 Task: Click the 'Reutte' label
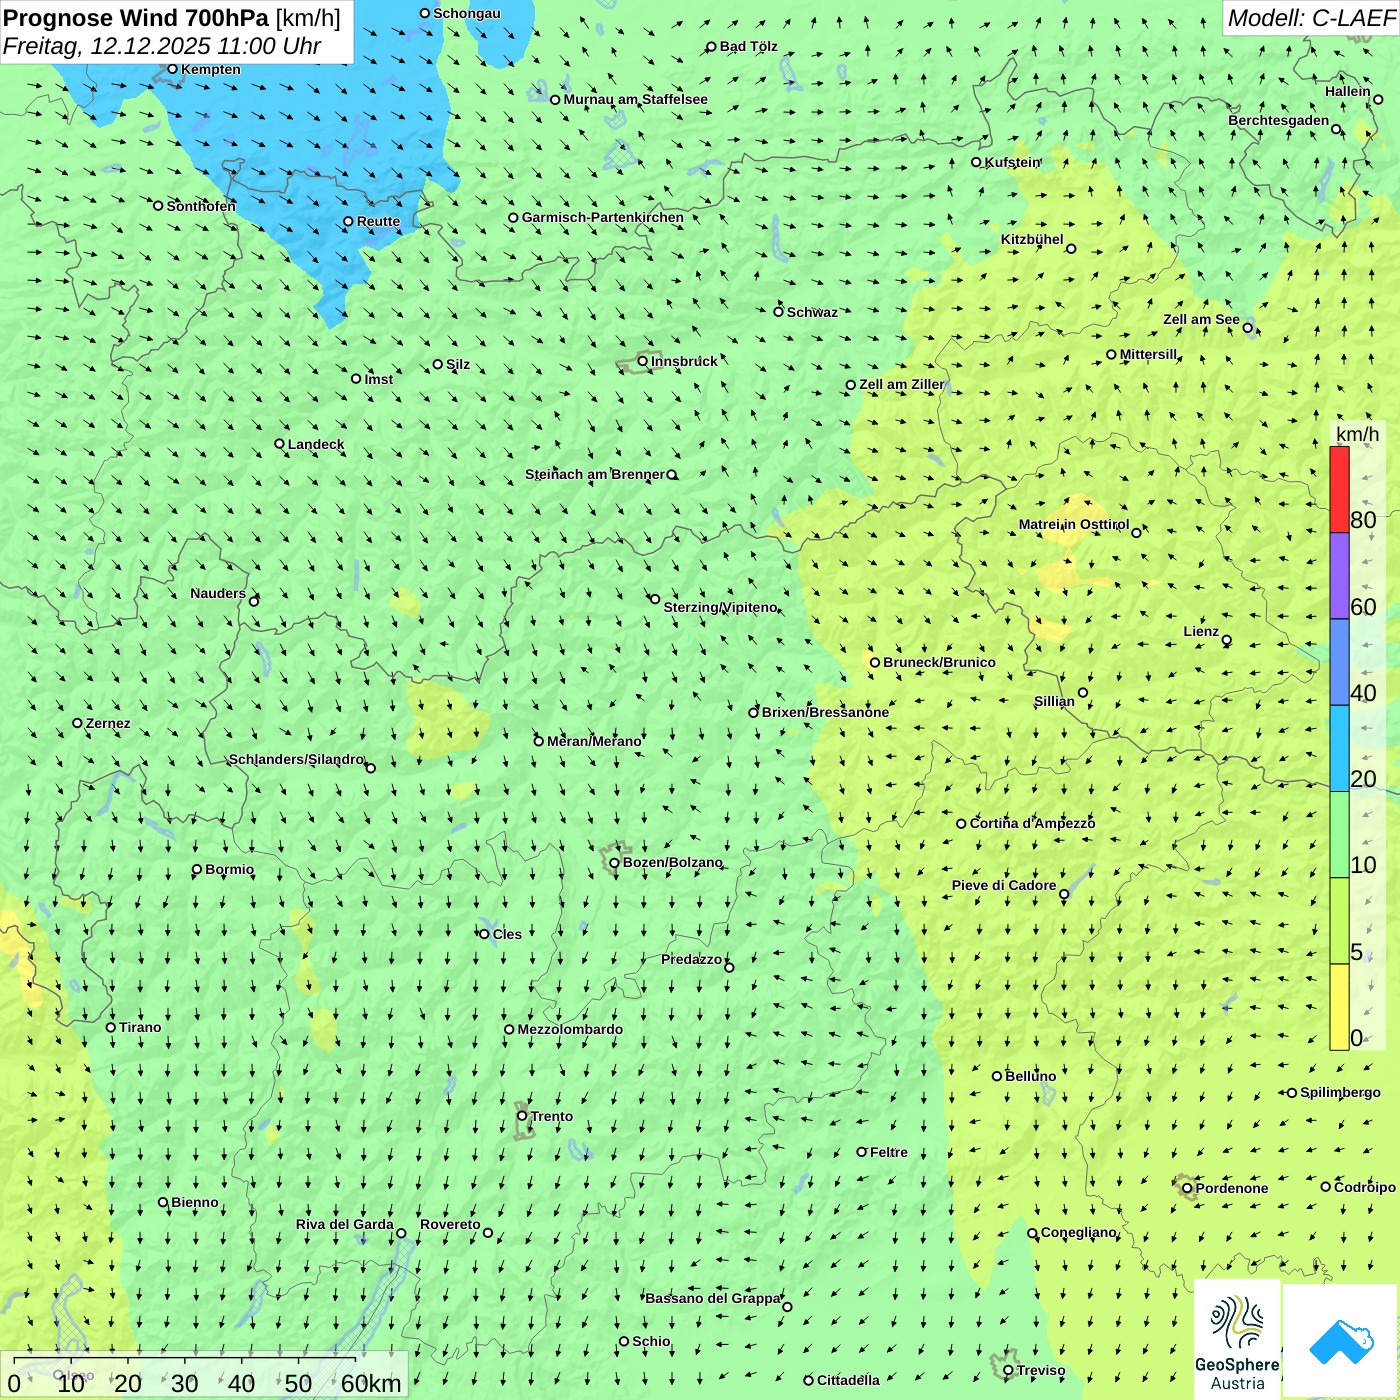(x=379, y=221)
